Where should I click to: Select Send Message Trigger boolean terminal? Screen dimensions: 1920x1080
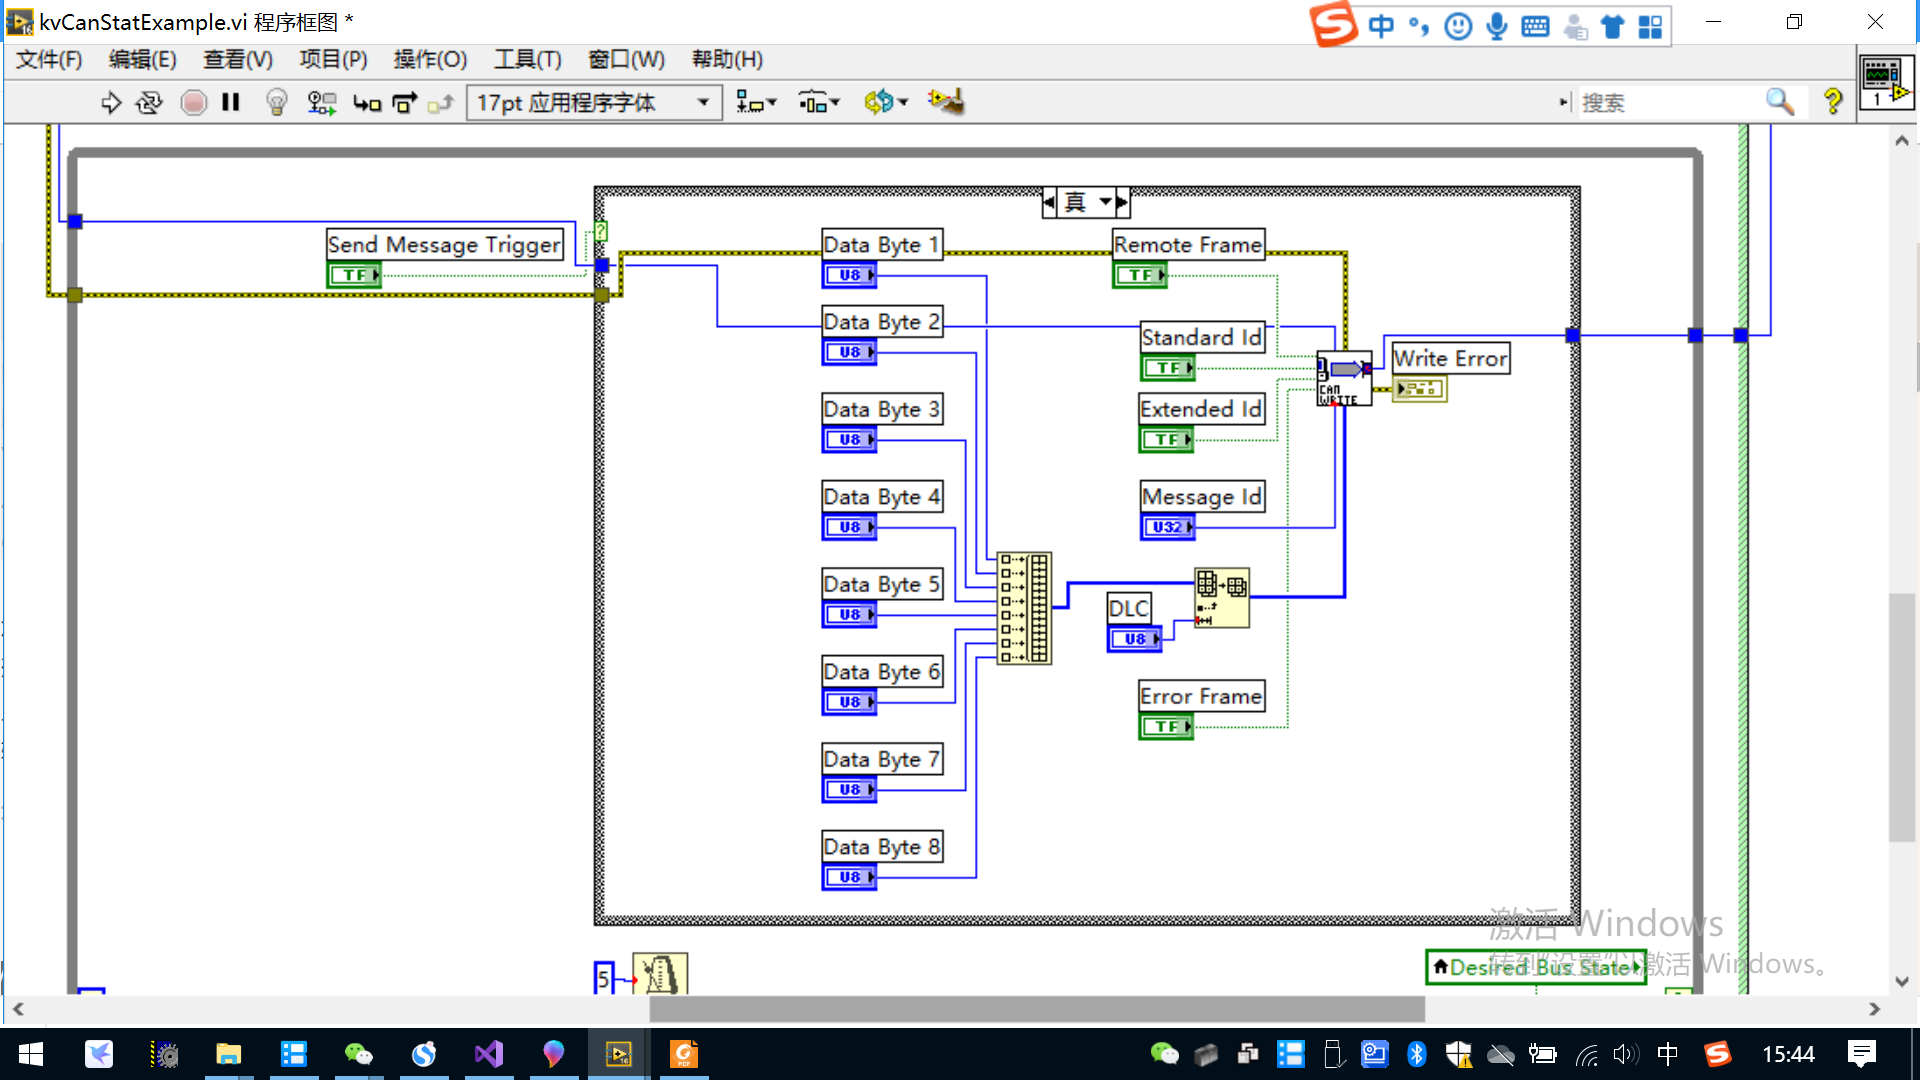pyautogui.click(x=355, y=275)
